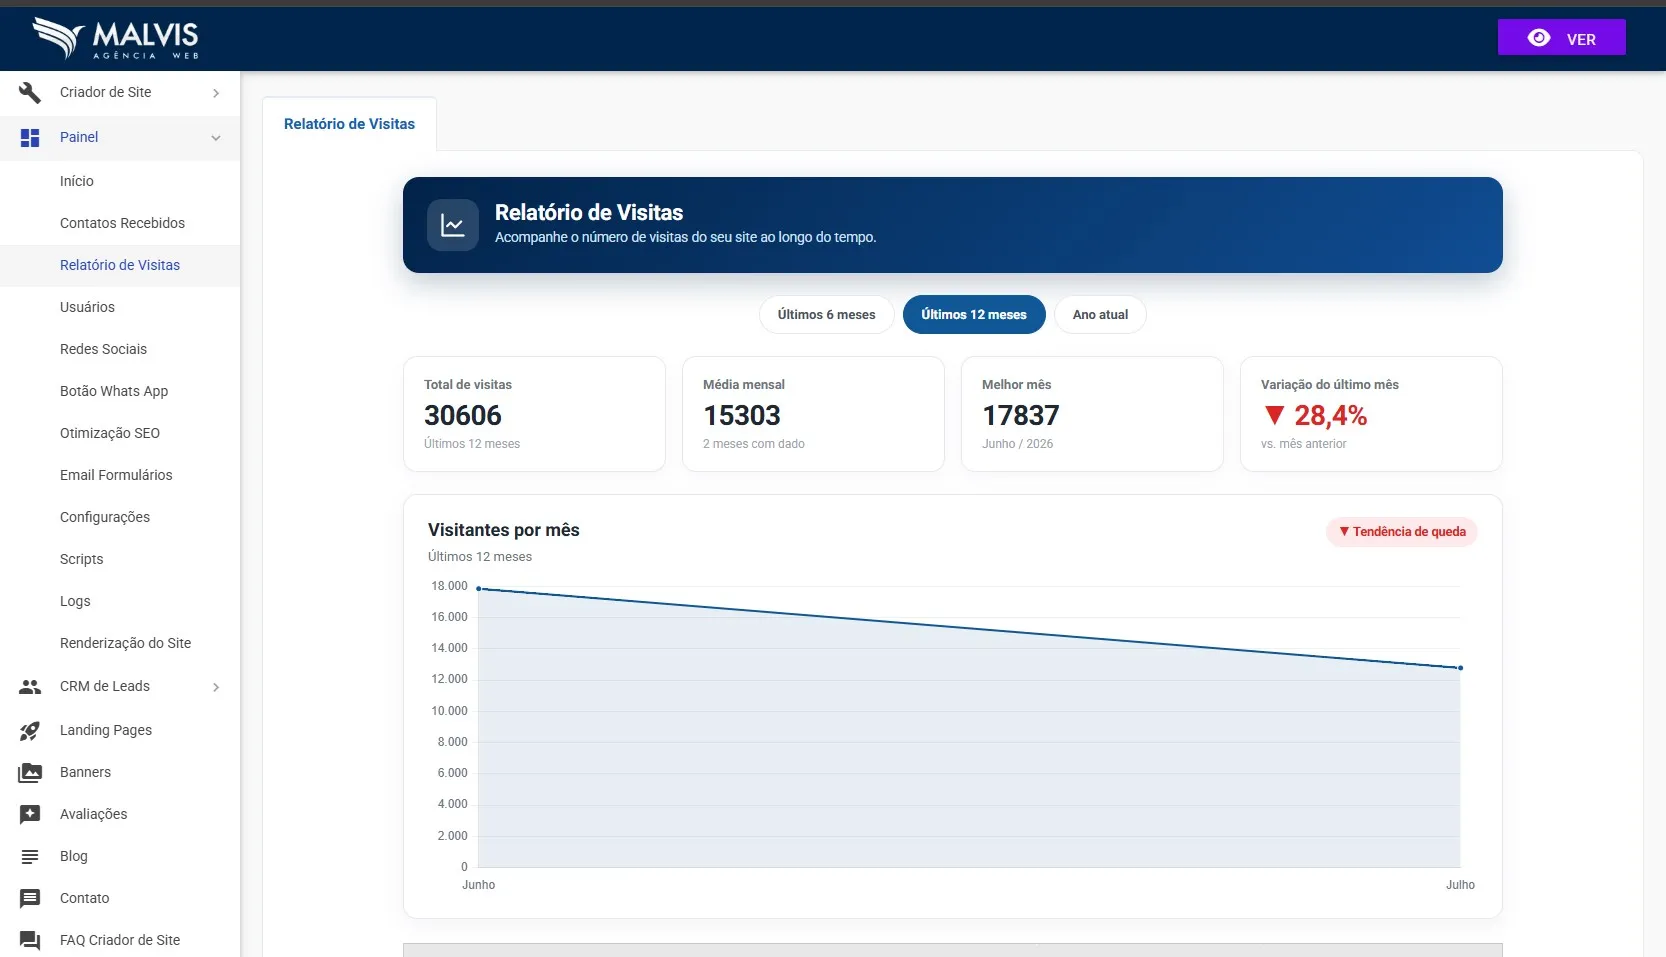Click the Julho x-axis label

coord(1460,885)
